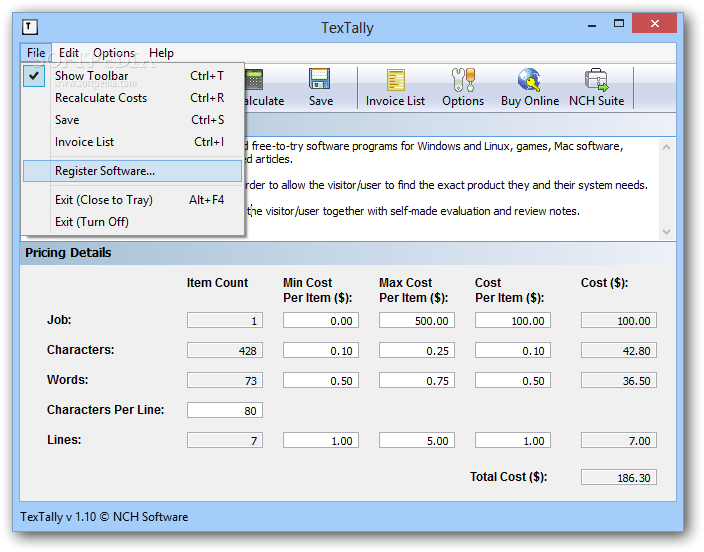The image size is (704, 552).
Task: Click the Buy Online globe icon
Action: pos(529,79)
